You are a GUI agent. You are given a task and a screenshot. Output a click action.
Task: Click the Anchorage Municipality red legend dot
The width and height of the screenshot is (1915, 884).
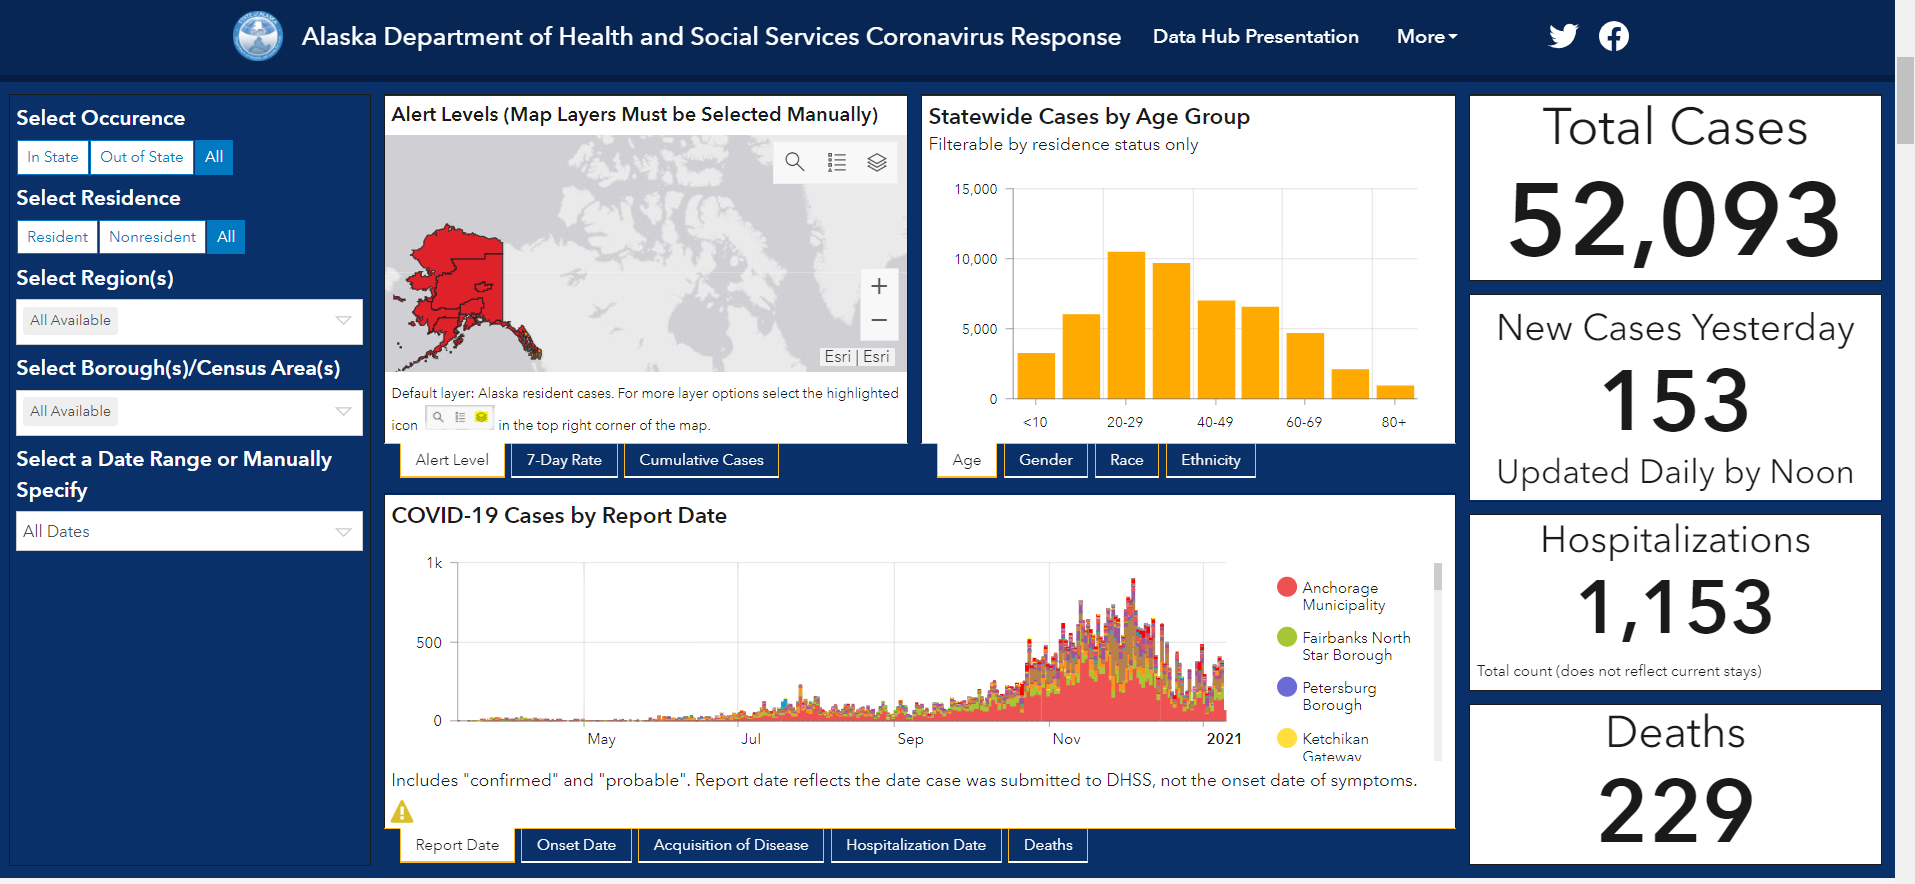tap(1287, 587)
